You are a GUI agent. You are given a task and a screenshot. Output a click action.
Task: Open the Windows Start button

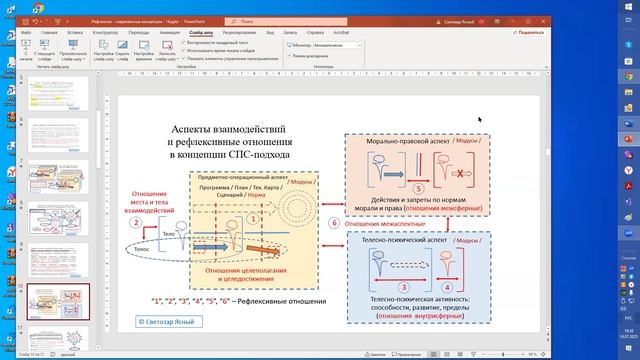tap(629, 7)
